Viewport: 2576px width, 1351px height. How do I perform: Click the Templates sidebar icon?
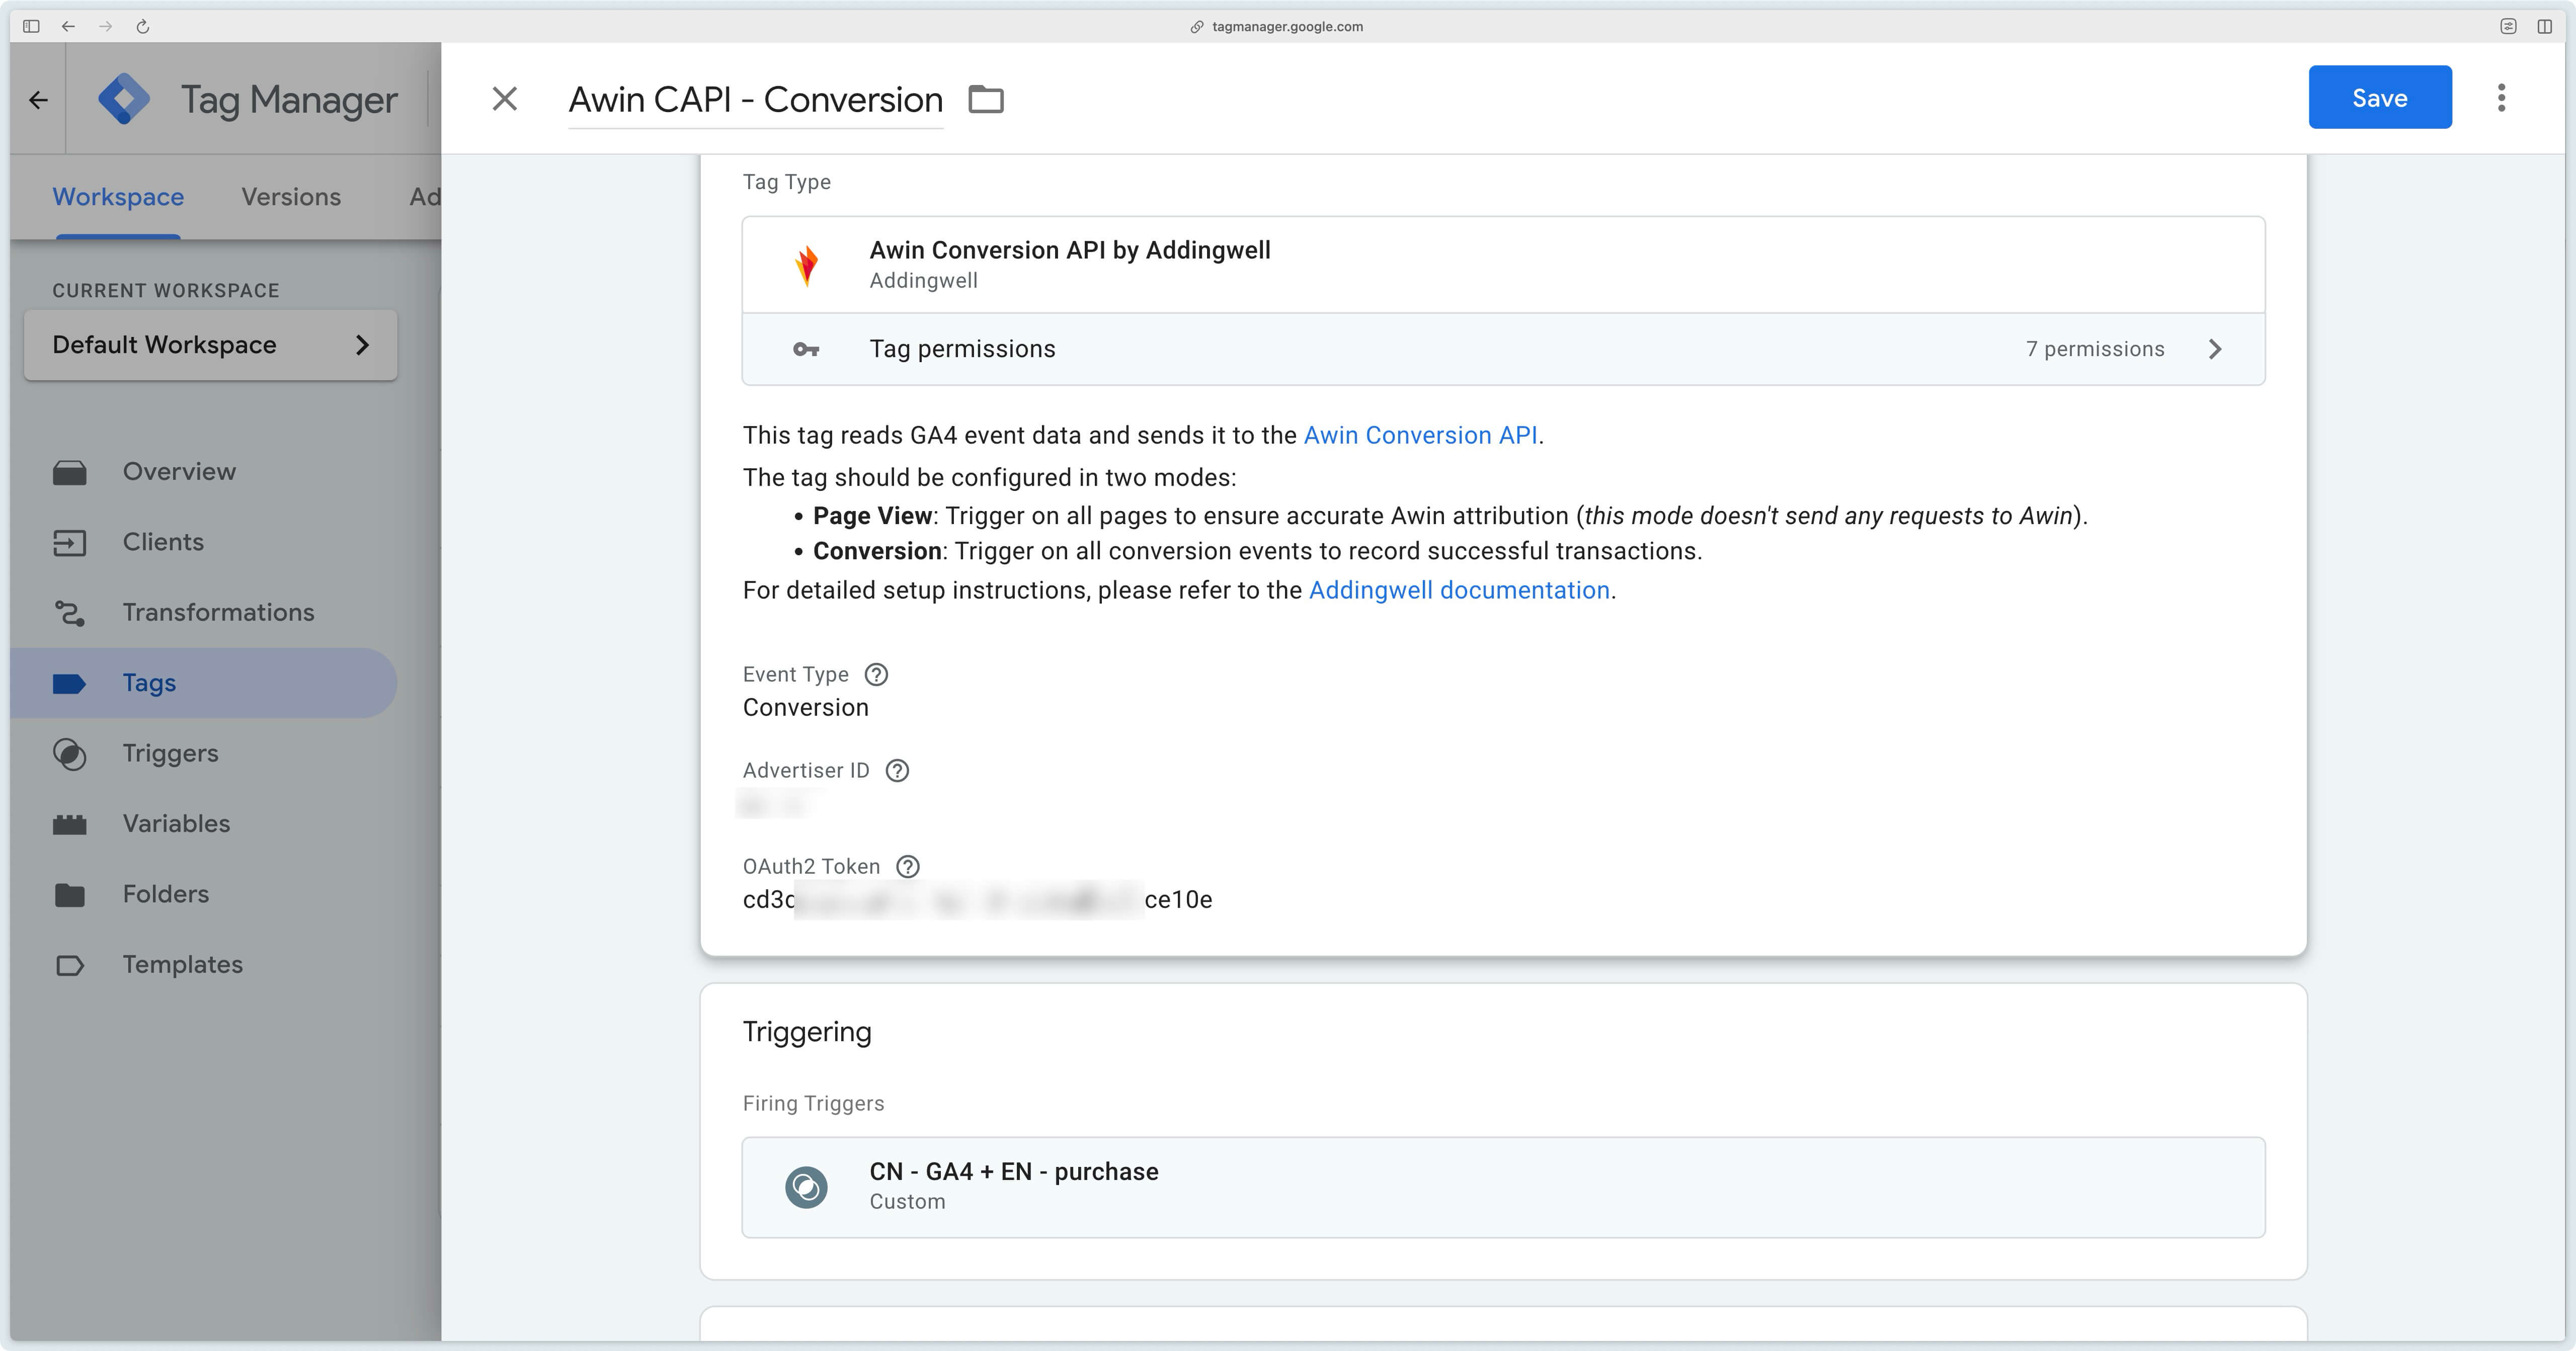69,965
